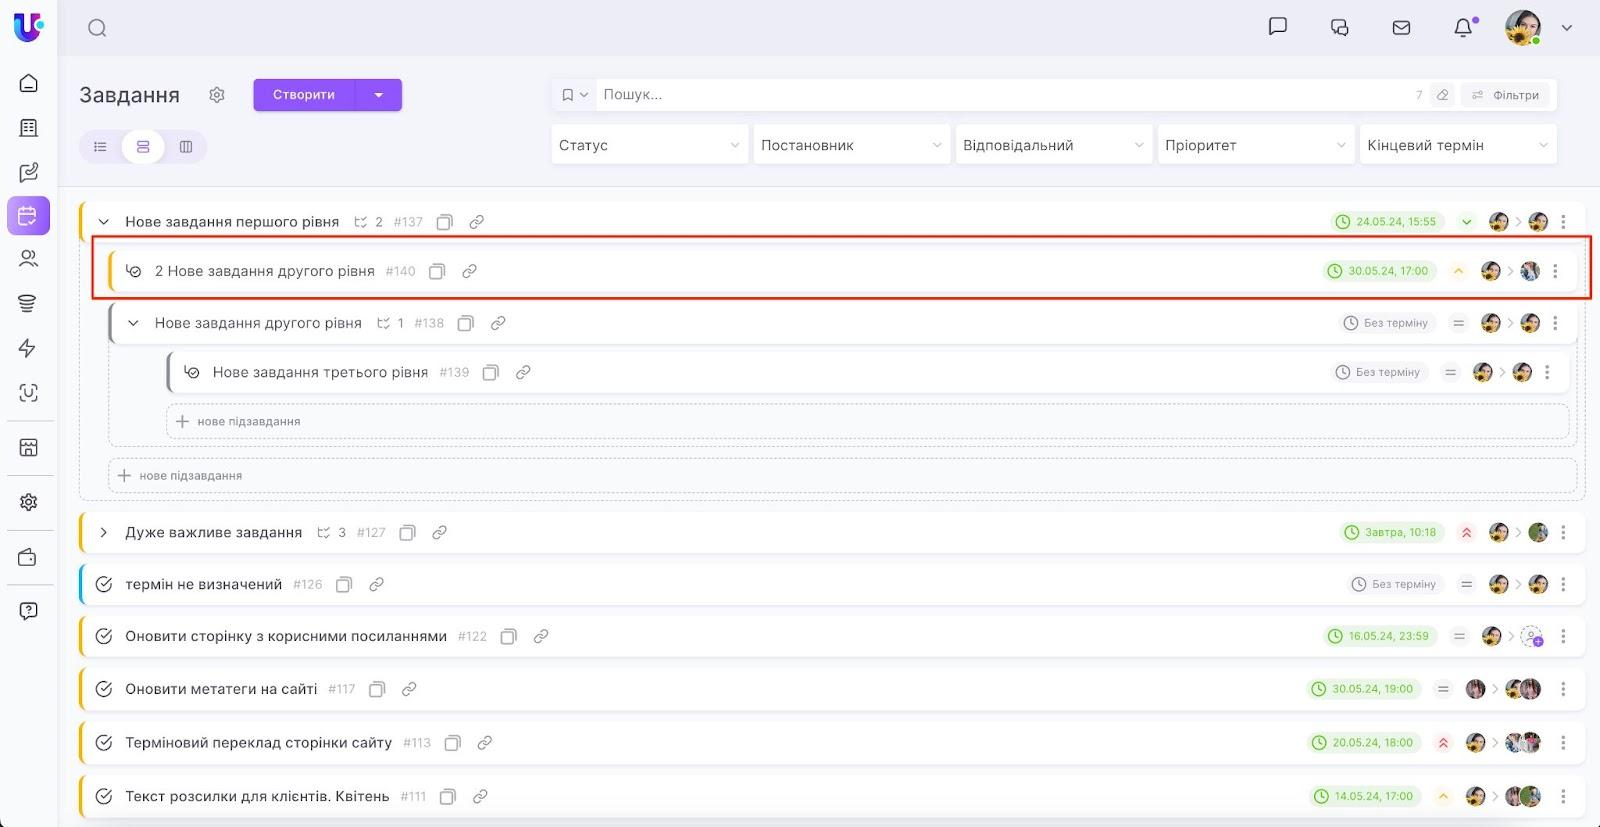The height and width of the screenshot is (827, 1600).
Task: Open the discussions icon in the header
Action: 1339,28
